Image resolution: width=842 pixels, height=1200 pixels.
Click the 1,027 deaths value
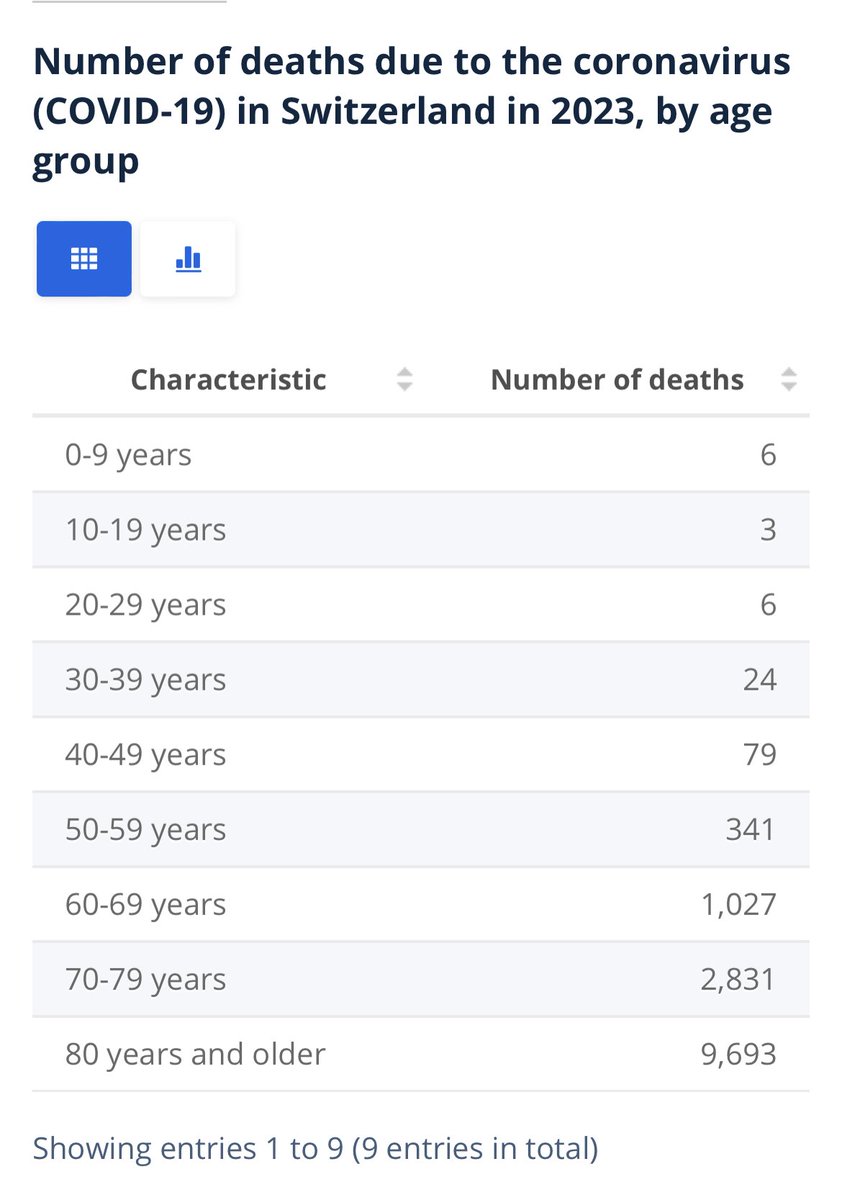point(738,905)
